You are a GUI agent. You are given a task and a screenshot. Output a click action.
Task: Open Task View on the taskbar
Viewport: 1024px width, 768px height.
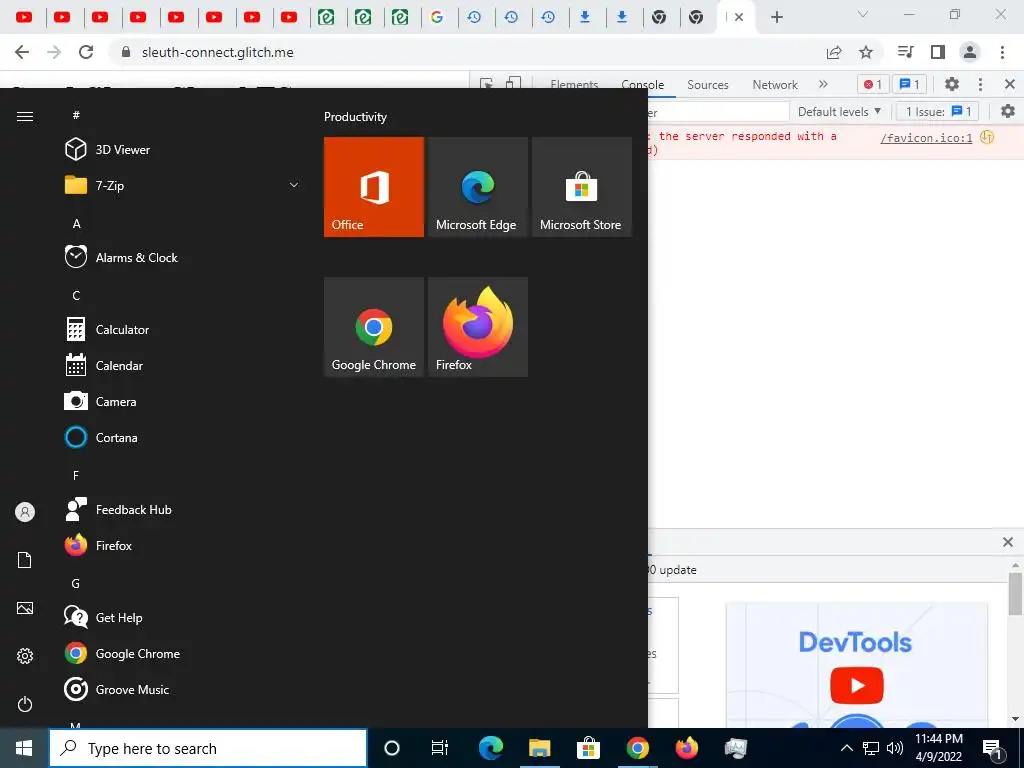440,748
